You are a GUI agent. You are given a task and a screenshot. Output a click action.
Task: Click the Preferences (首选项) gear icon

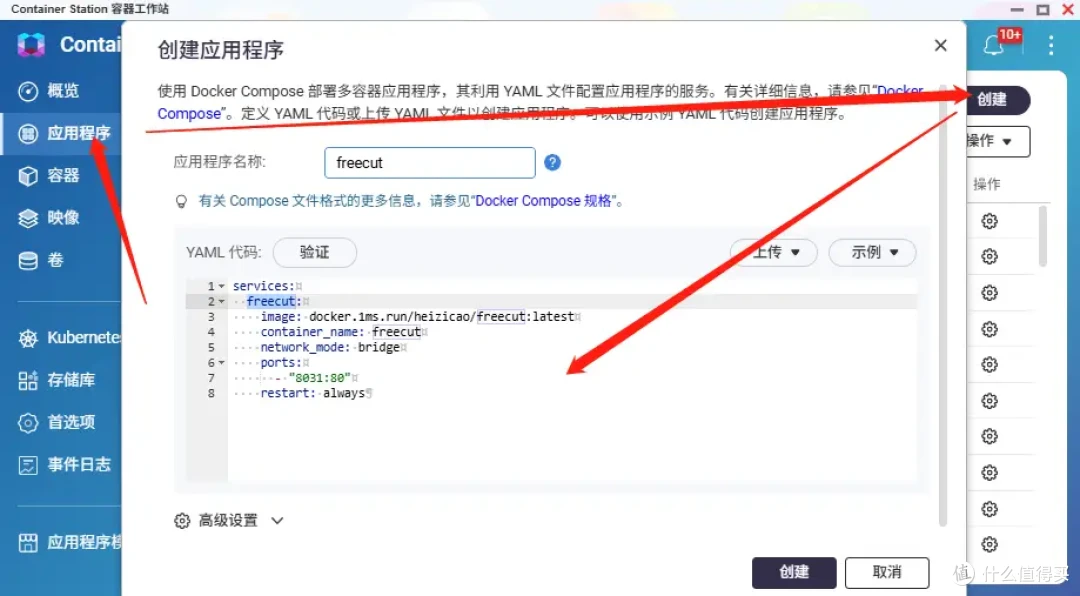pos(28,422)
